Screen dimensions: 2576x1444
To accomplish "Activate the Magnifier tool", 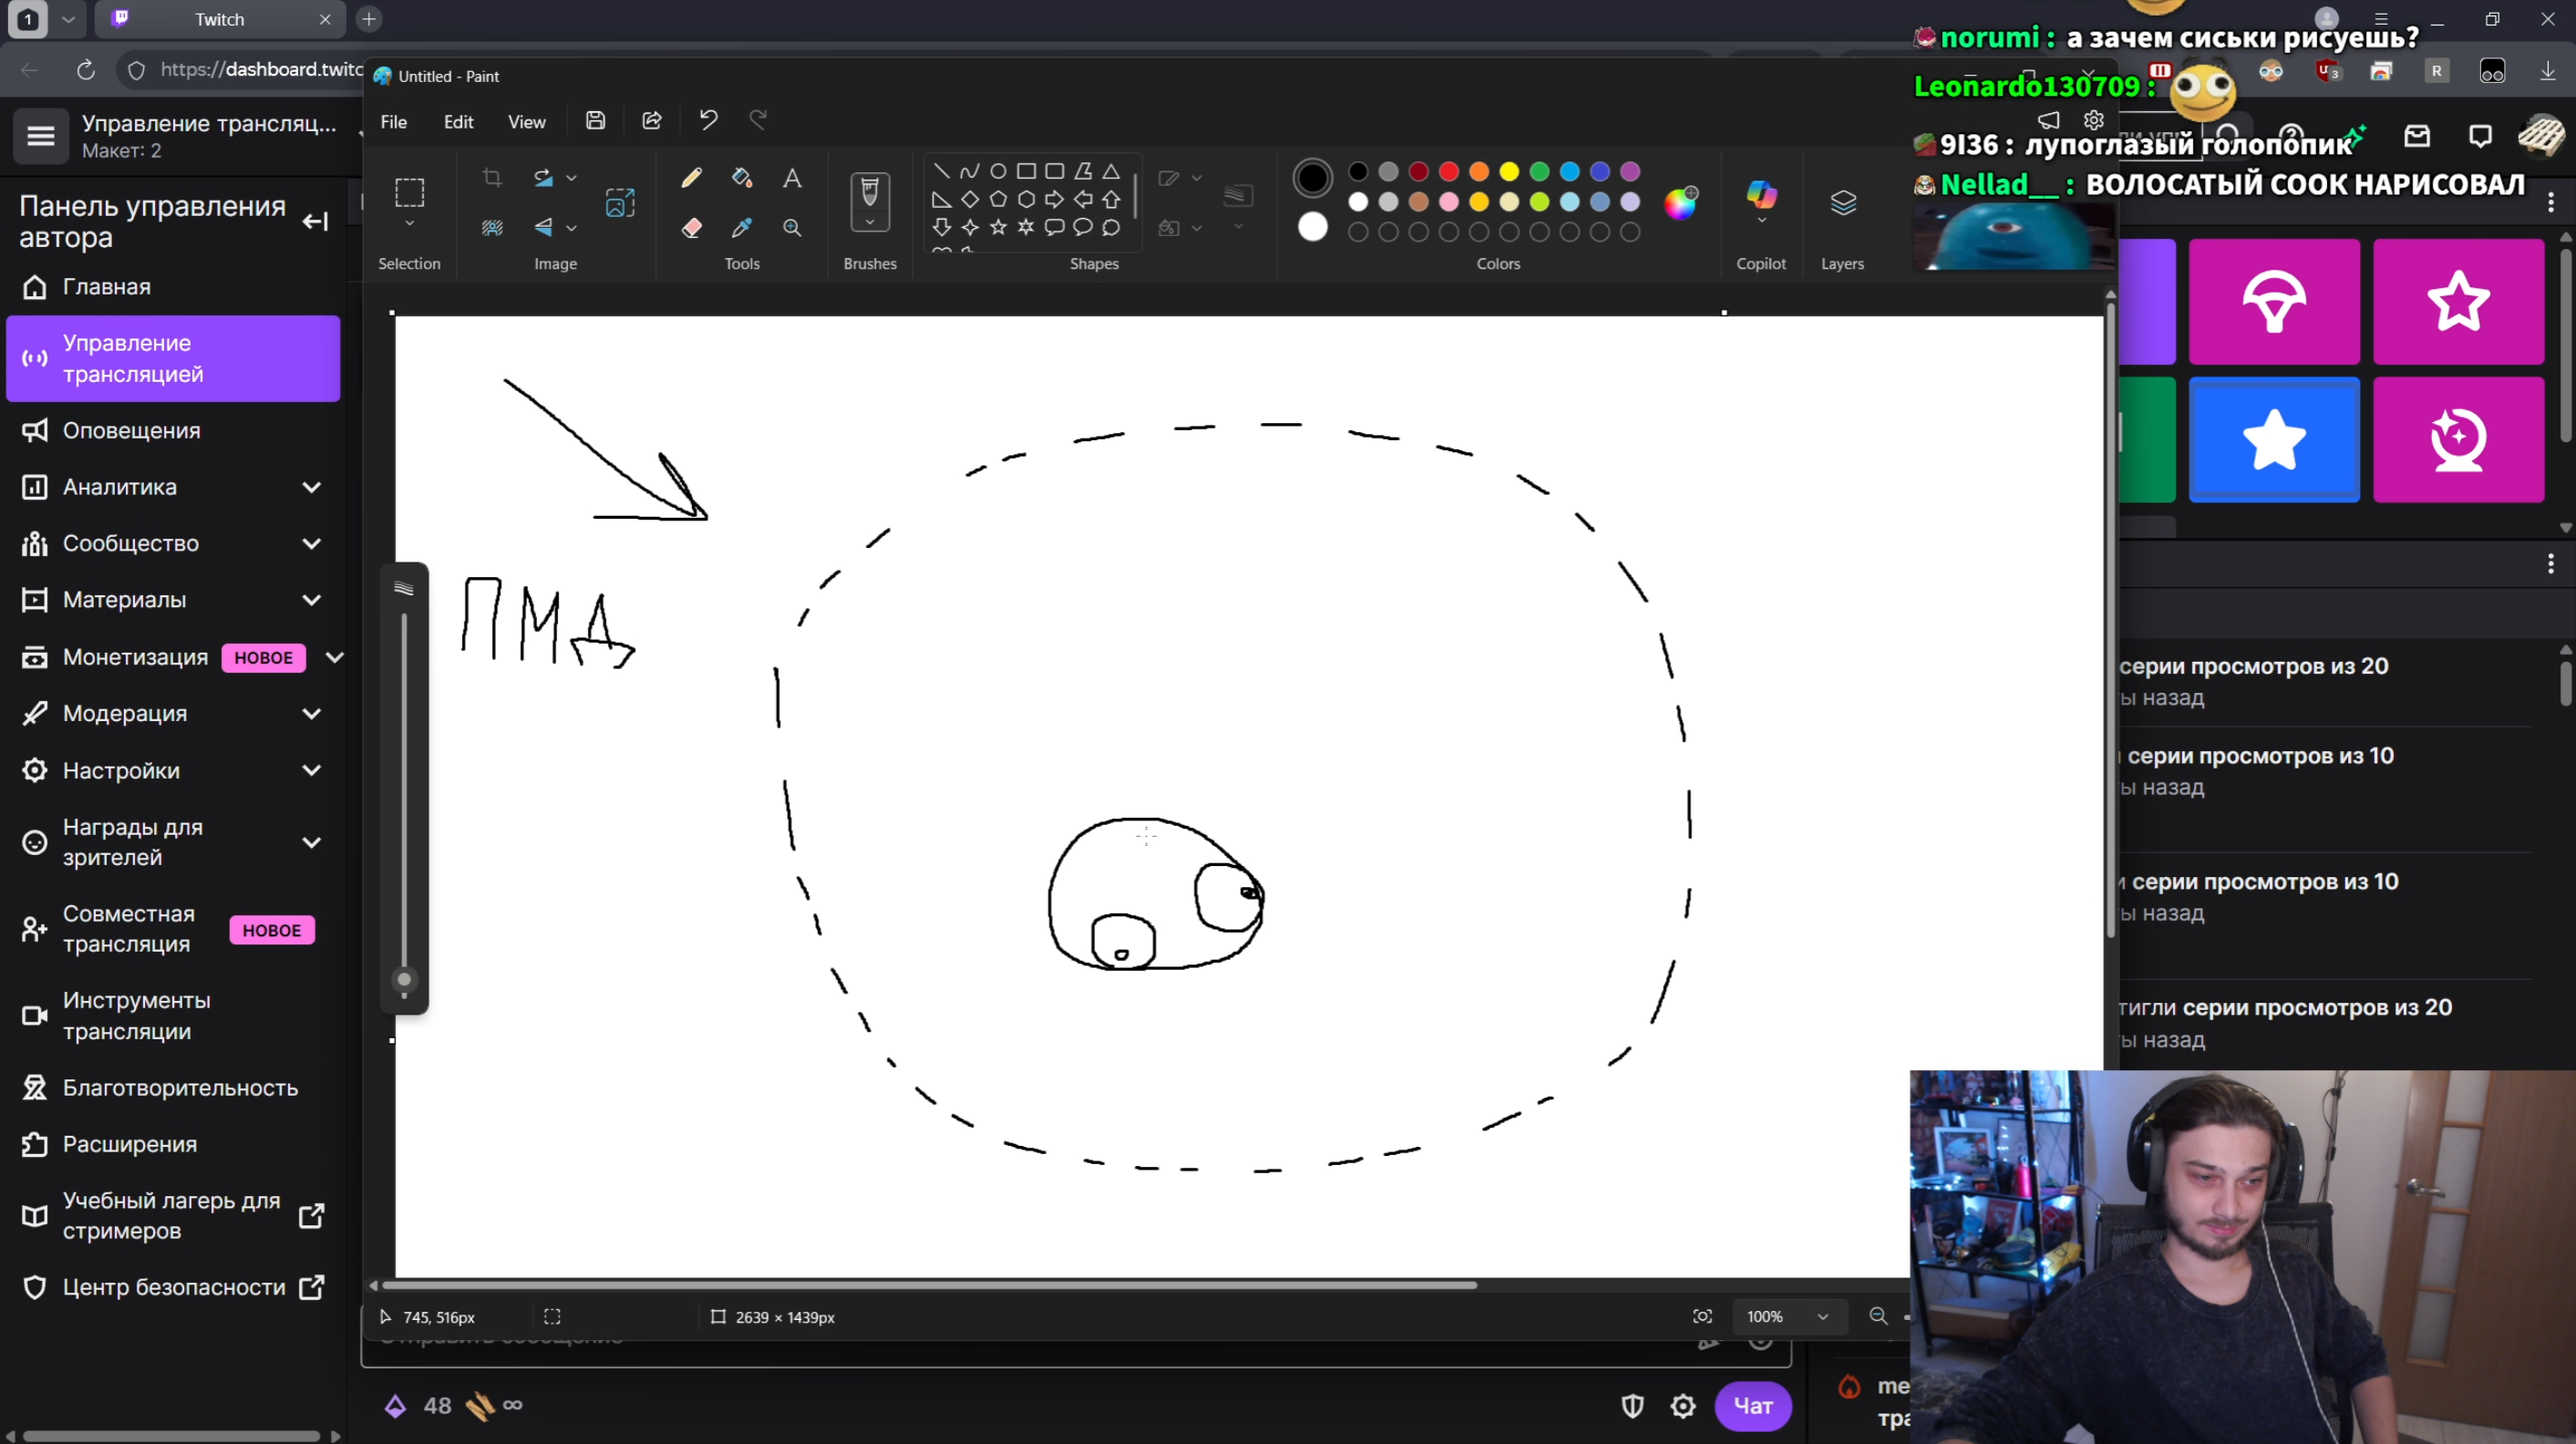I will [792, 228].
